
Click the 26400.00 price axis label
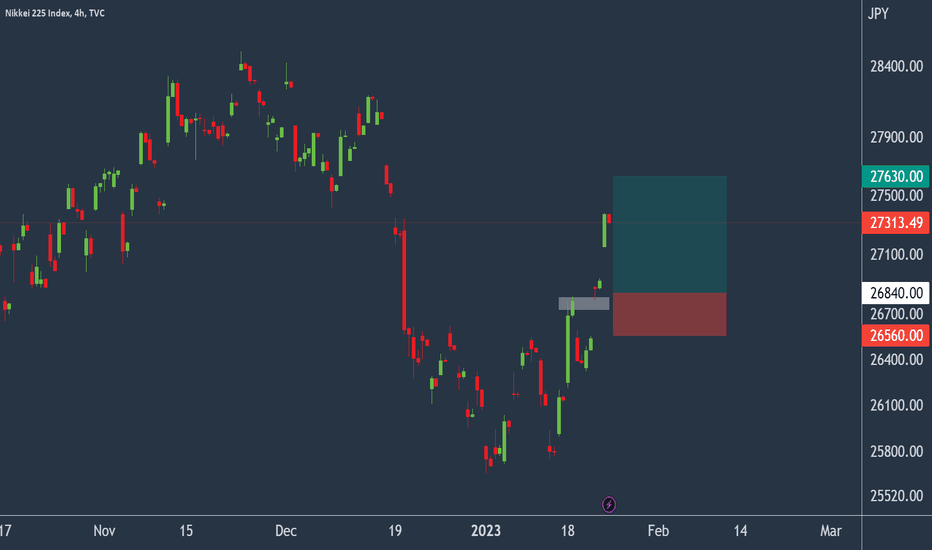(x=896, y=360)
